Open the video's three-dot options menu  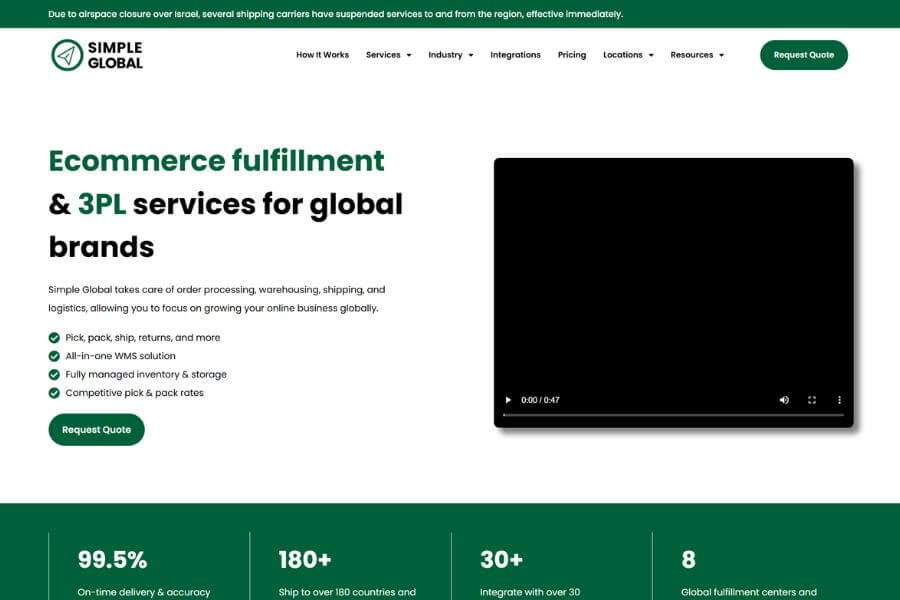839,400
